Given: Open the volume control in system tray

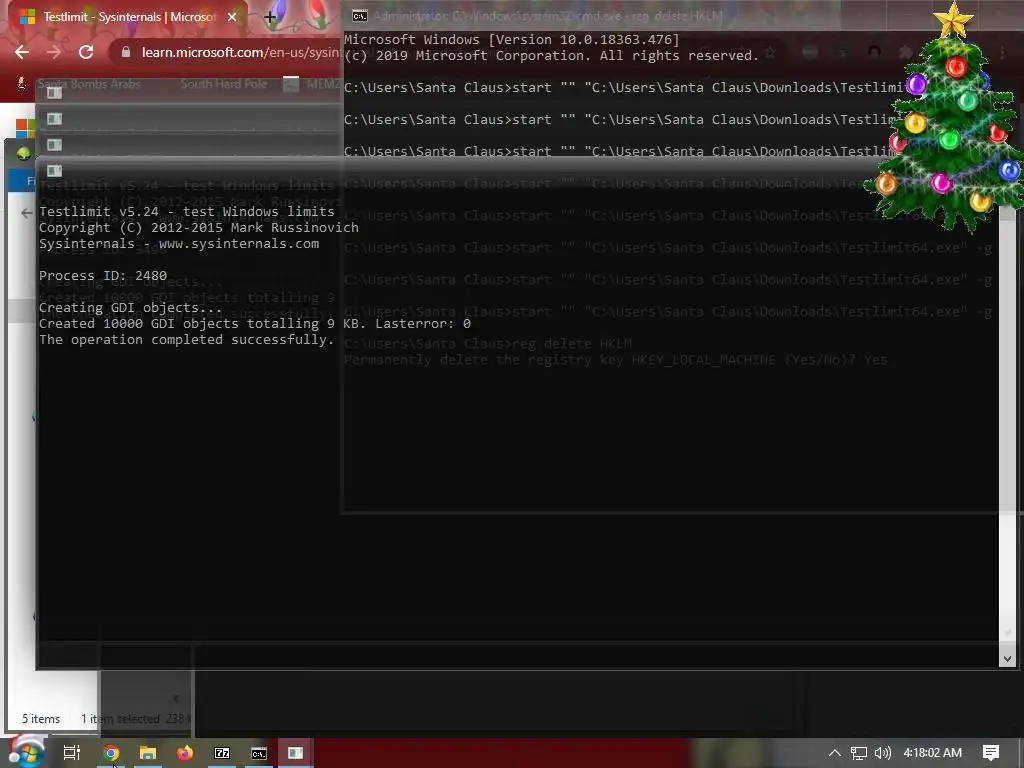Looking at the screenshot, I should 882,753.
